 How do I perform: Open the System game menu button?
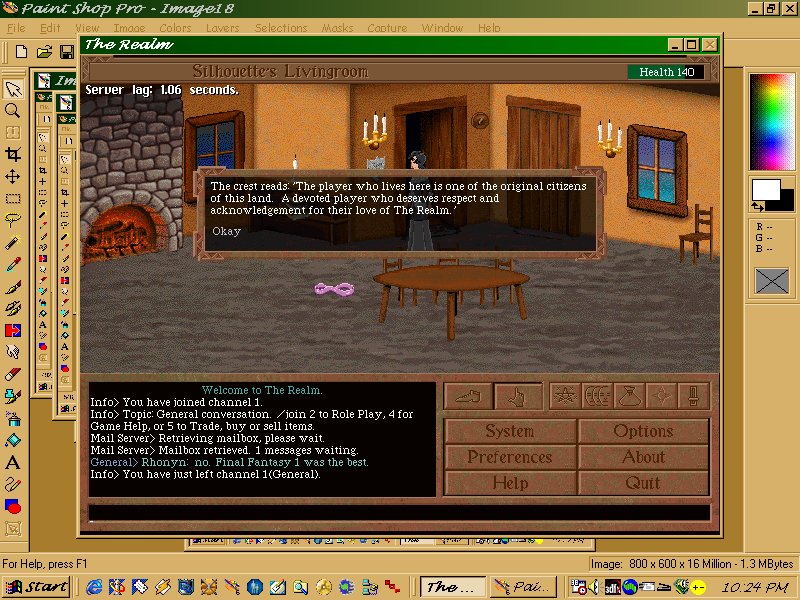pyautogui.click(x=510, y=432)
